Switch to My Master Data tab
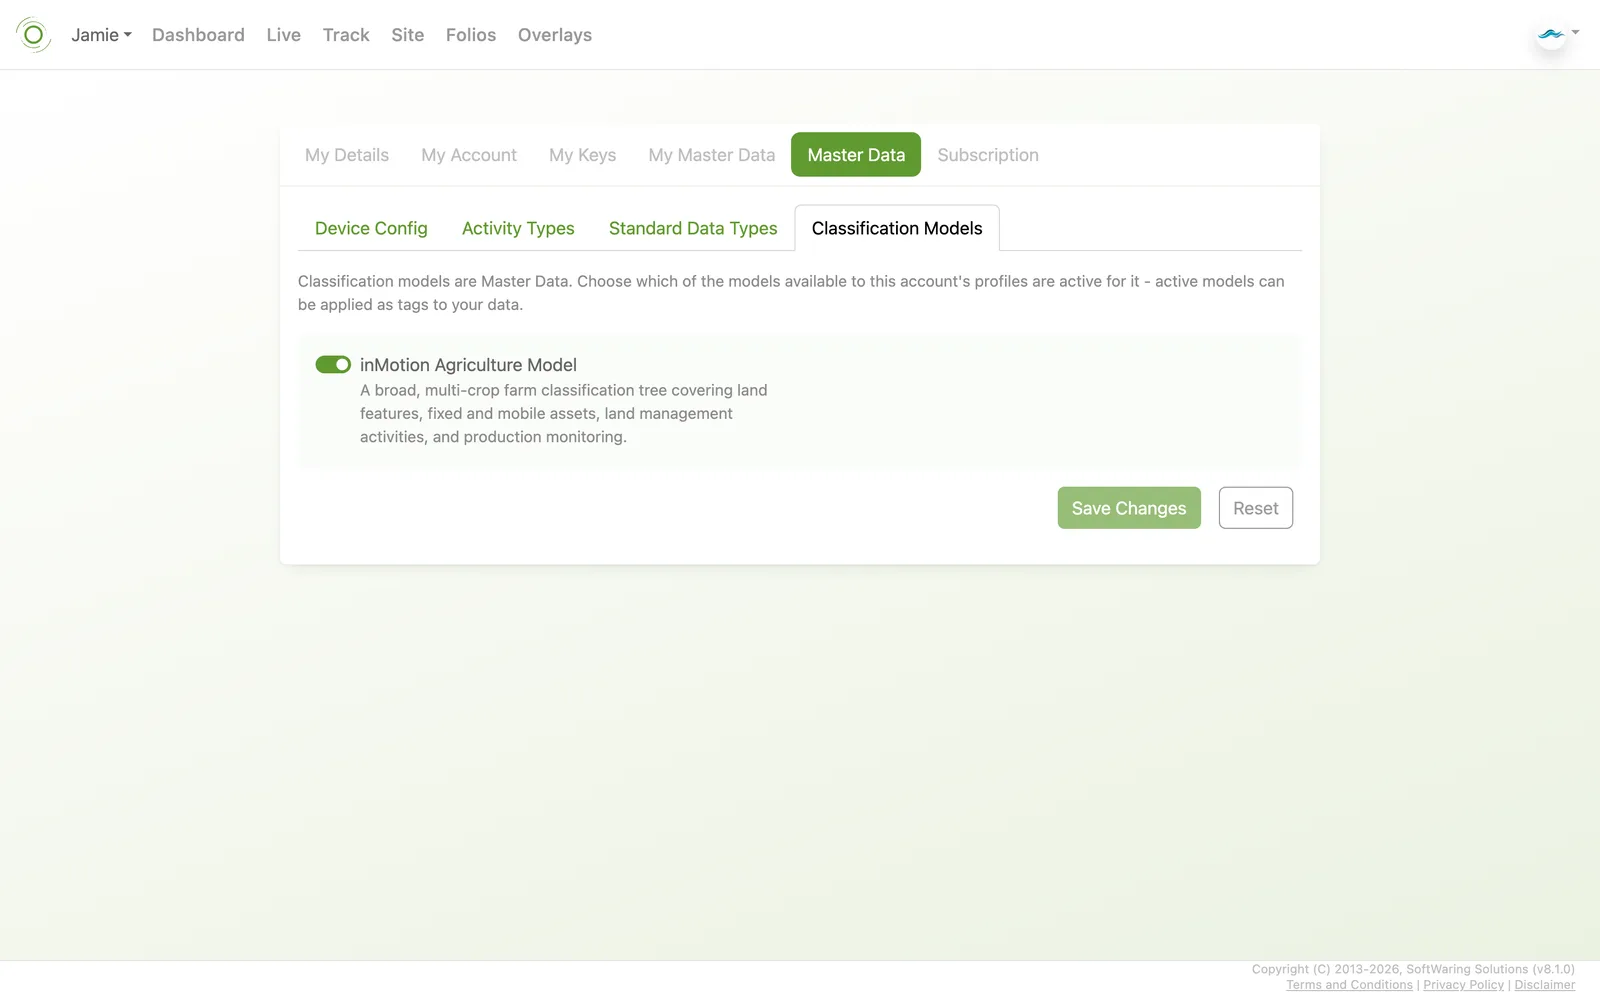This screenshot has height=1000, width=1600. pyautogui.click(x=712, y=155)
